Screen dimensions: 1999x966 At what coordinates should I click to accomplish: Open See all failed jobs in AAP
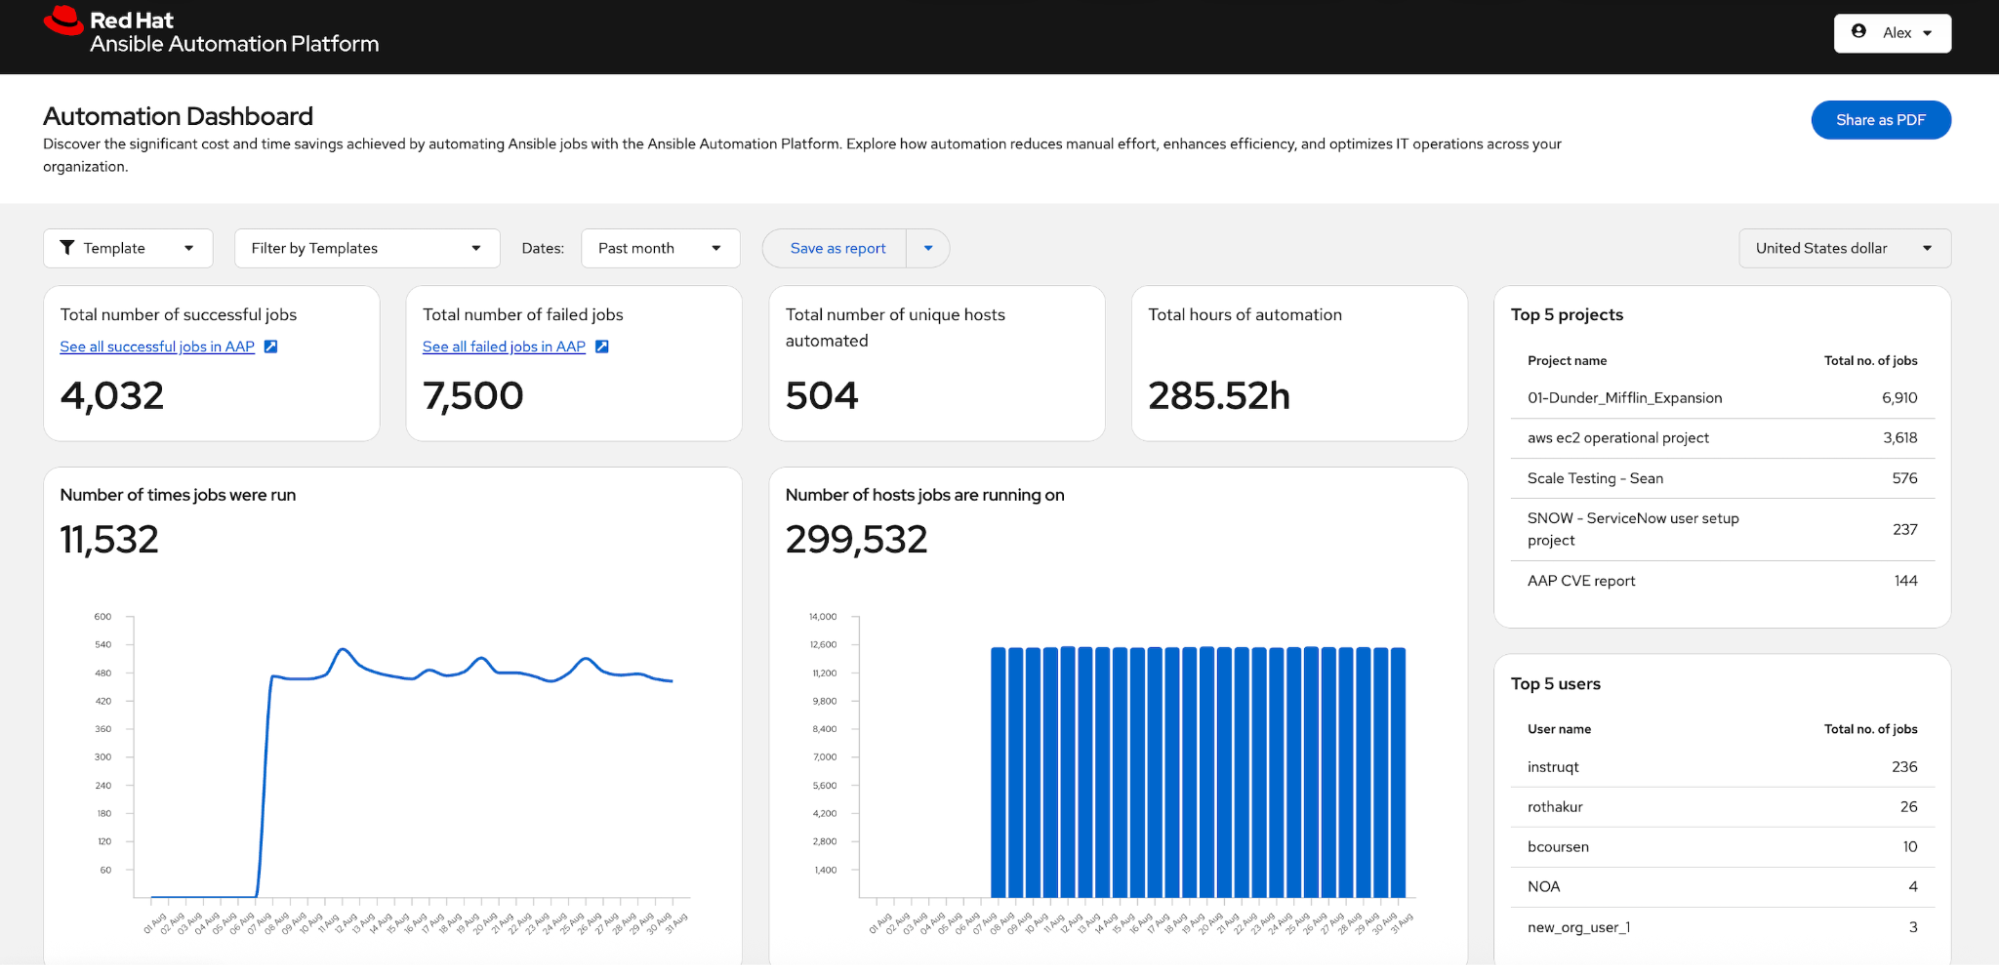click(504, 347)
